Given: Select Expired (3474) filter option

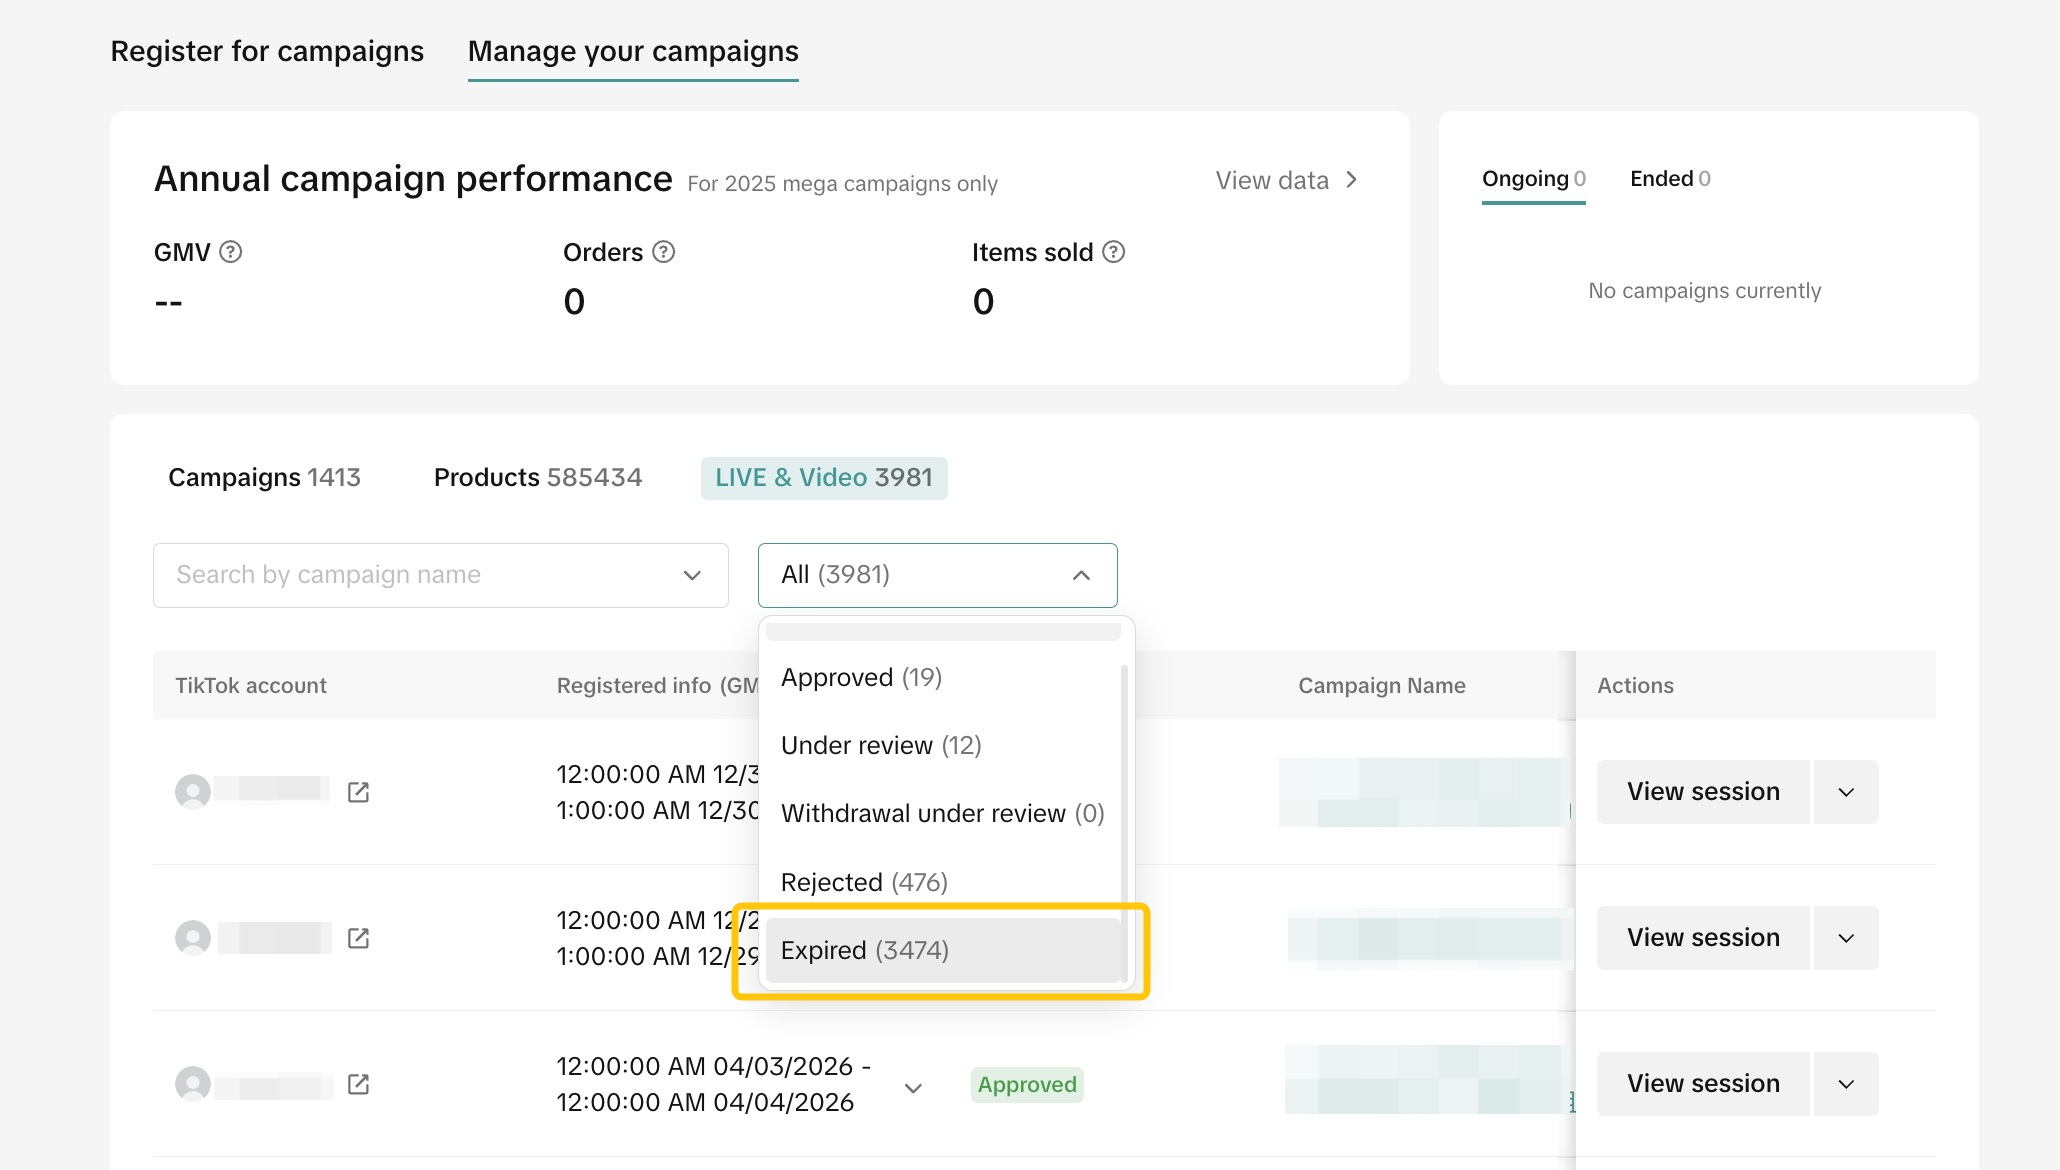Looking at the screenshot, I should pyautogui.click(x=865, y=950).
